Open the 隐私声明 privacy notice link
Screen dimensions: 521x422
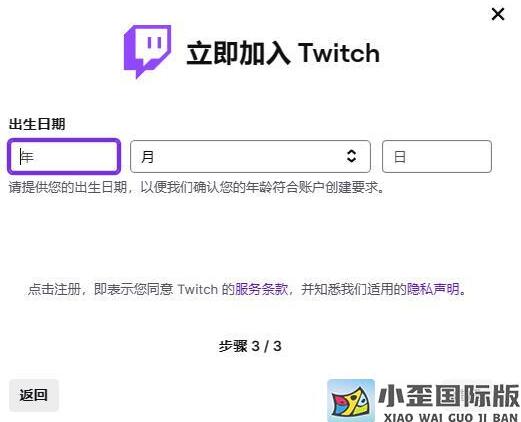pos(433,289)
